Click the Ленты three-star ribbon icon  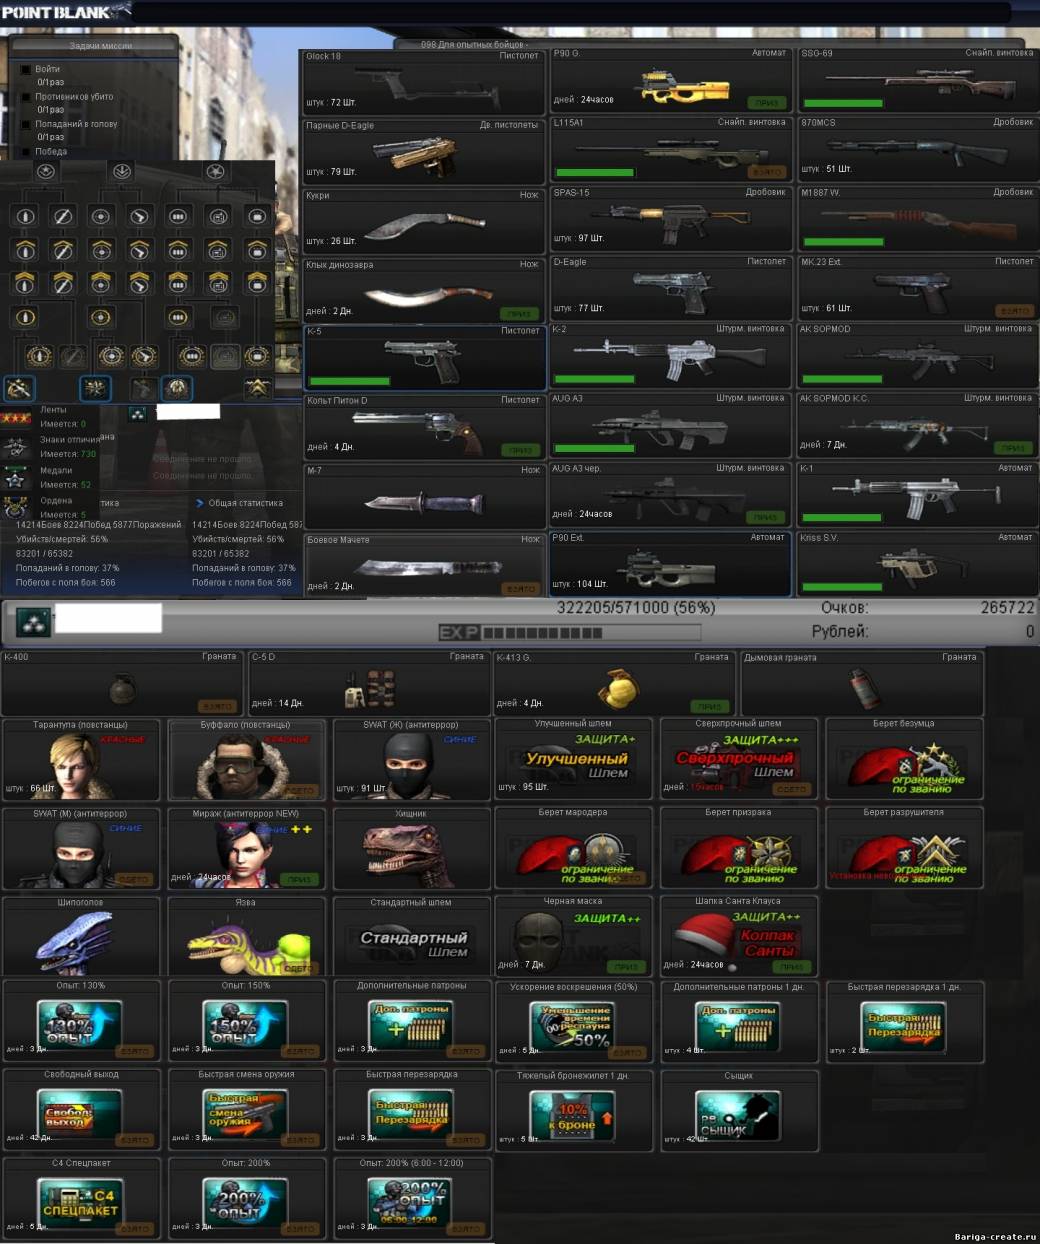pos(16,417)
